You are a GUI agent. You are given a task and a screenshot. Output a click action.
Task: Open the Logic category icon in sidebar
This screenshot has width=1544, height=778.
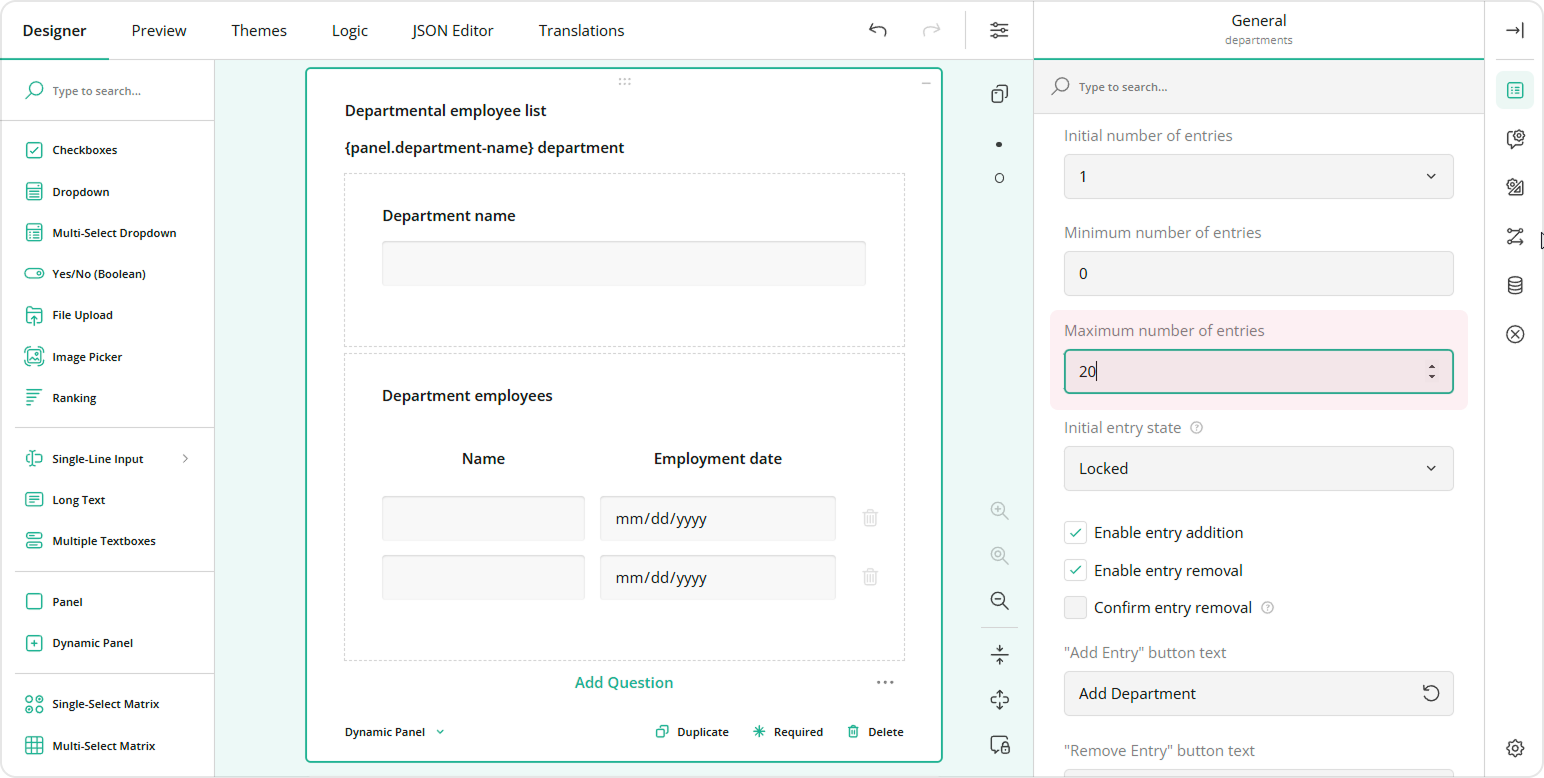click(x=1514, y=237)
